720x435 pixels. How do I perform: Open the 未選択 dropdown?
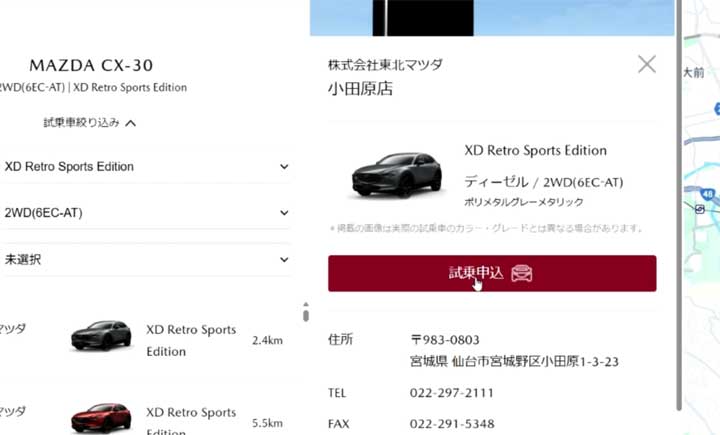pyautogui.click(x=145, y=260)
